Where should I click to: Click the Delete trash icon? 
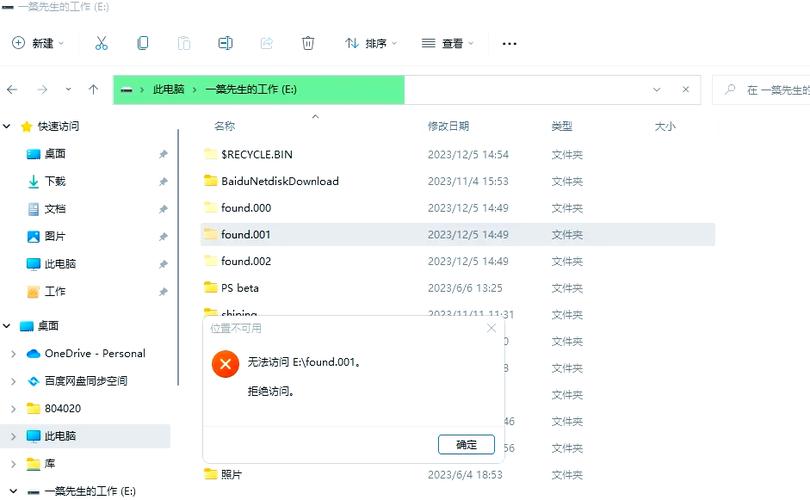pos(308,43)
